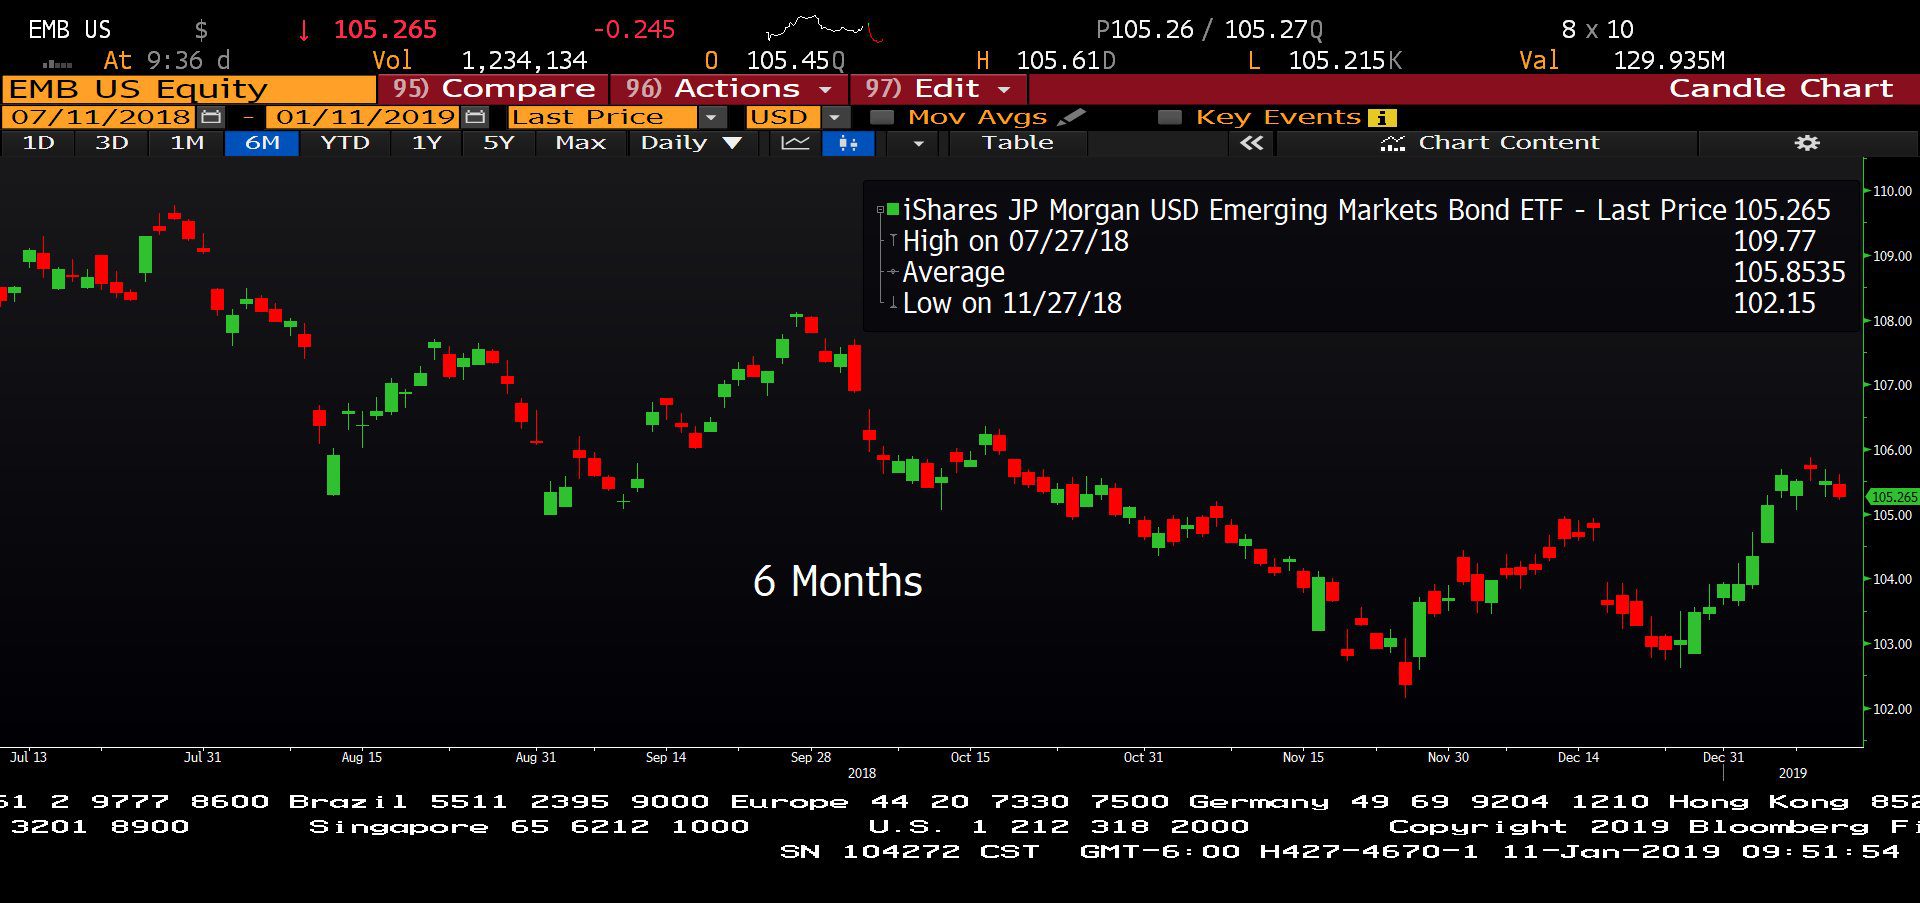This screenshot has height=903, width=1920.
Task: Toggle the Mov Avgs checkbox
Action: [882, 117]
